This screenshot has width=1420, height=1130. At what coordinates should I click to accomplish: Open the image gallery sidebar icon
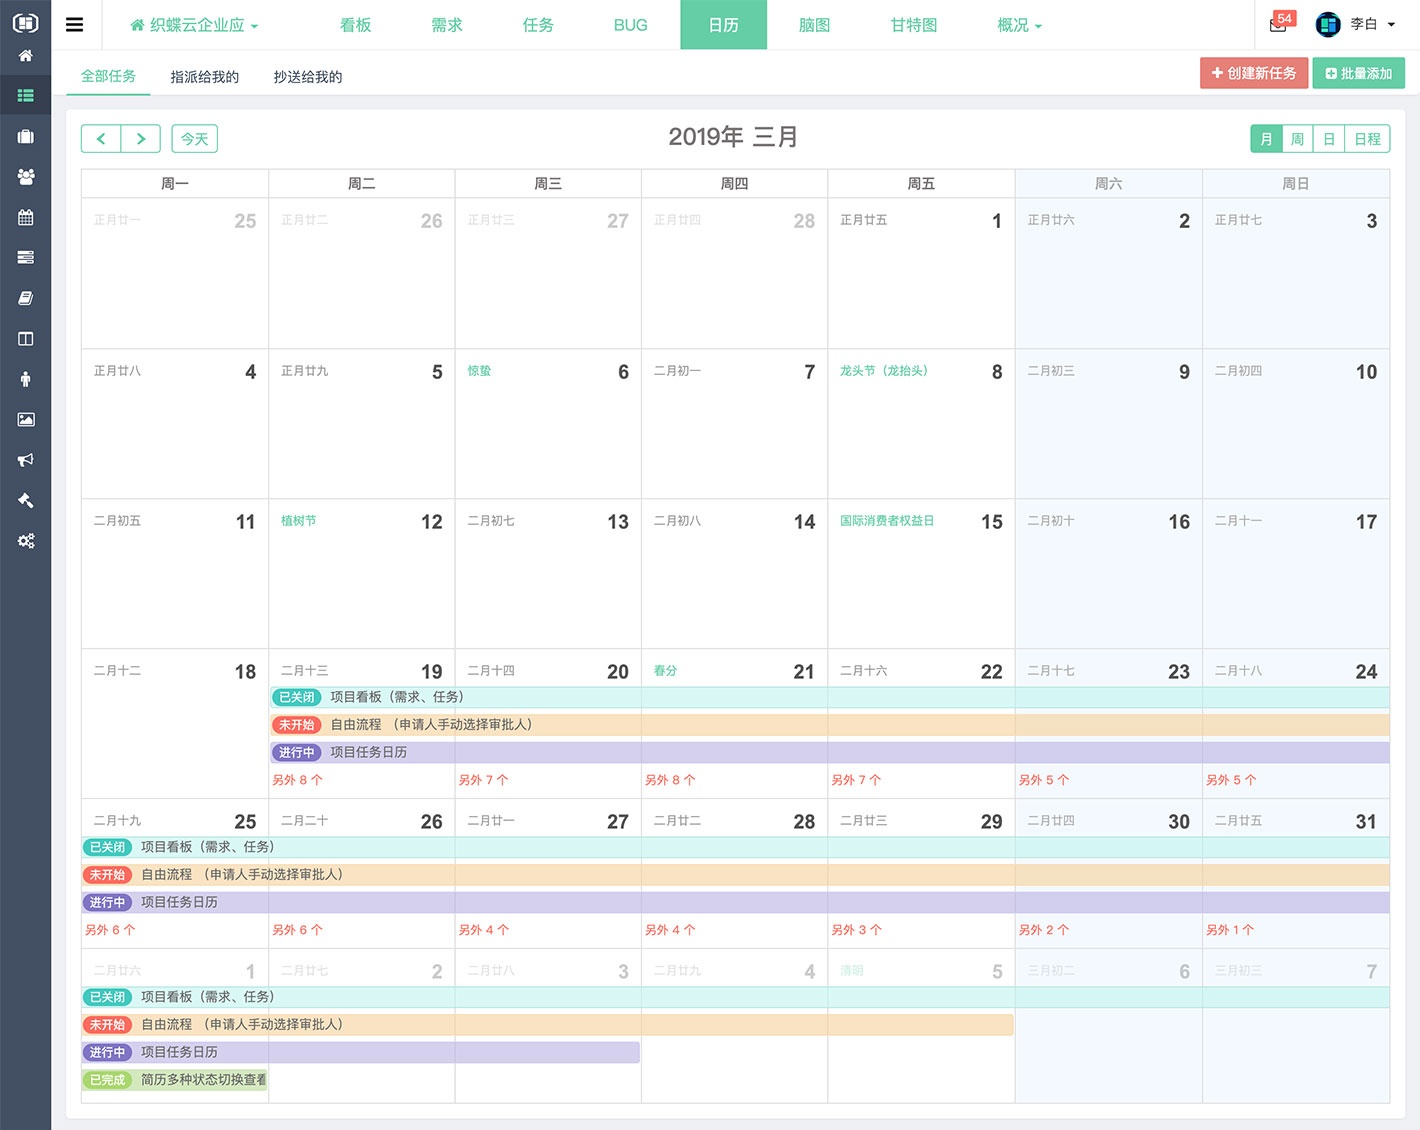(x=25, y=419)
